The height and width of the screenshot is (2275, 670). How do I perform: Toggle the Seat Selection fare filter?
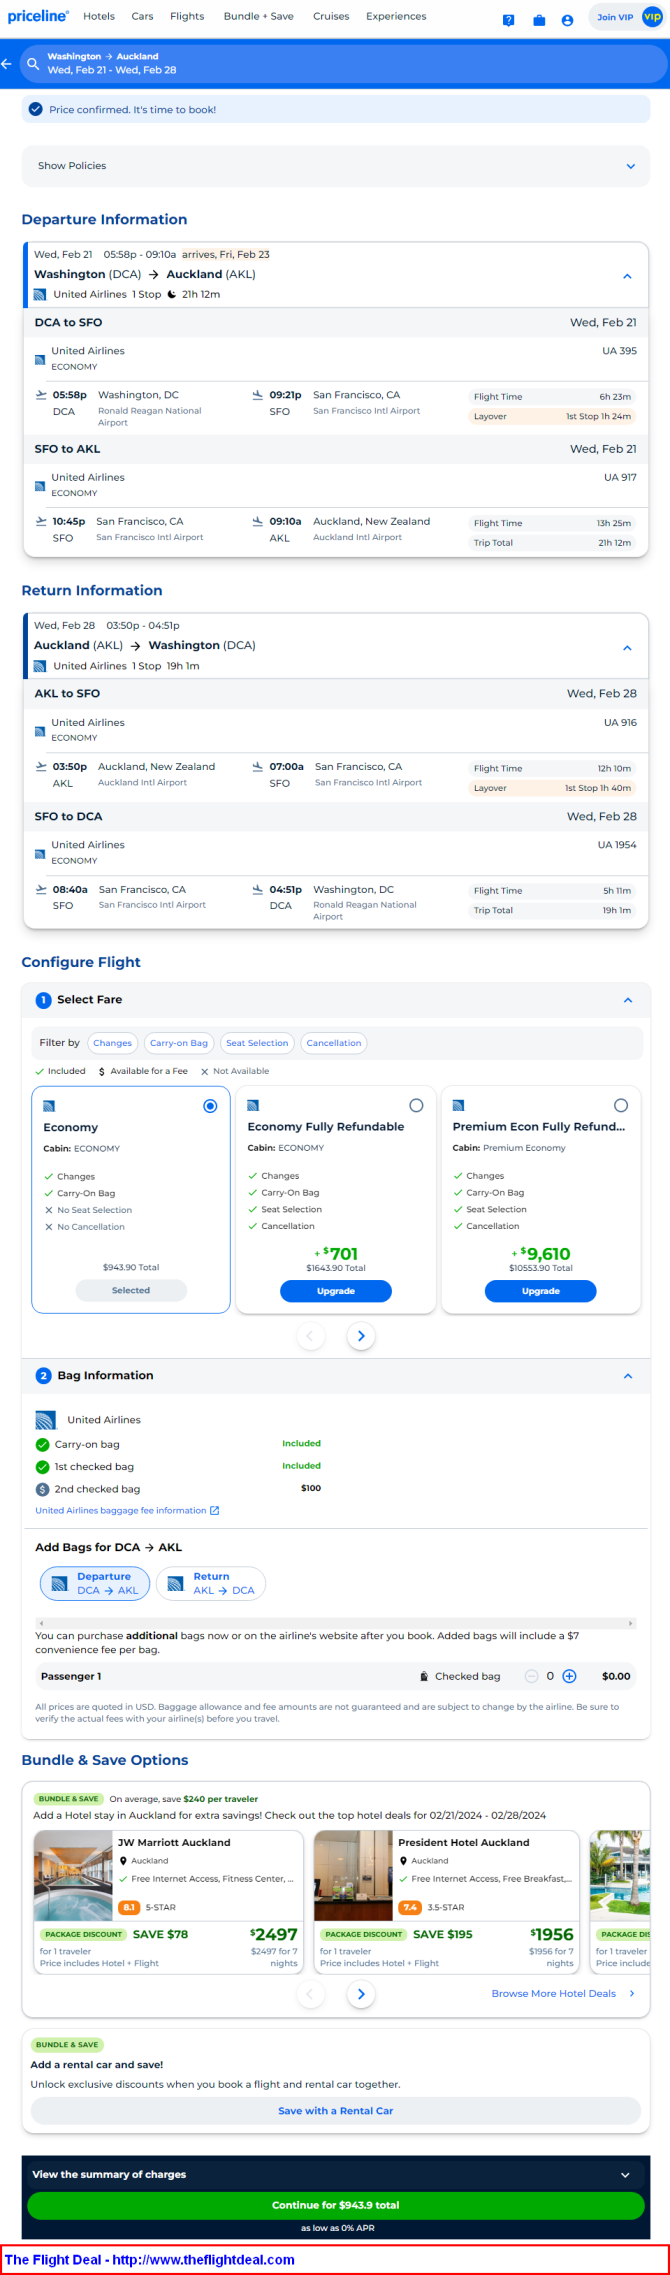point(257,1043)
